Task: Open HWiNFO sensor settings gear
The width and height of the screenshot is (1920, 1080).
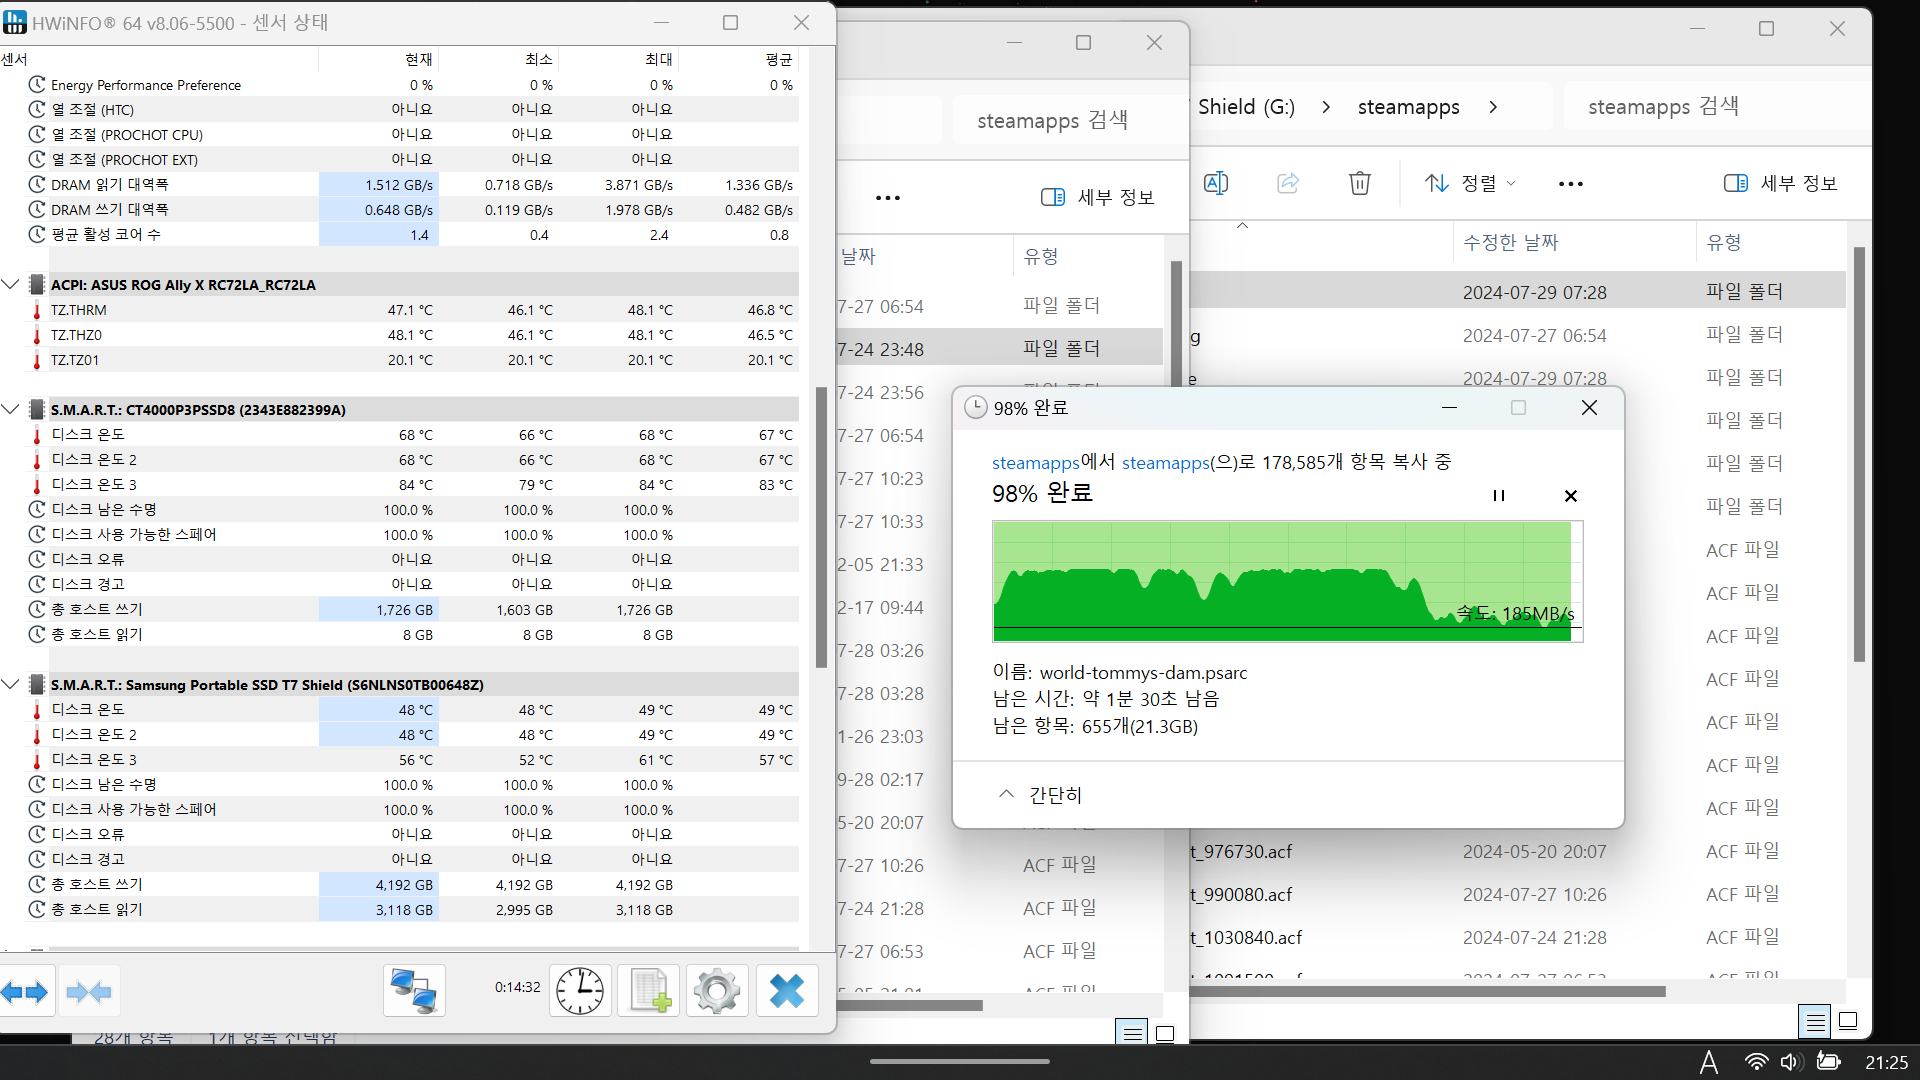Action: [717, 991]
